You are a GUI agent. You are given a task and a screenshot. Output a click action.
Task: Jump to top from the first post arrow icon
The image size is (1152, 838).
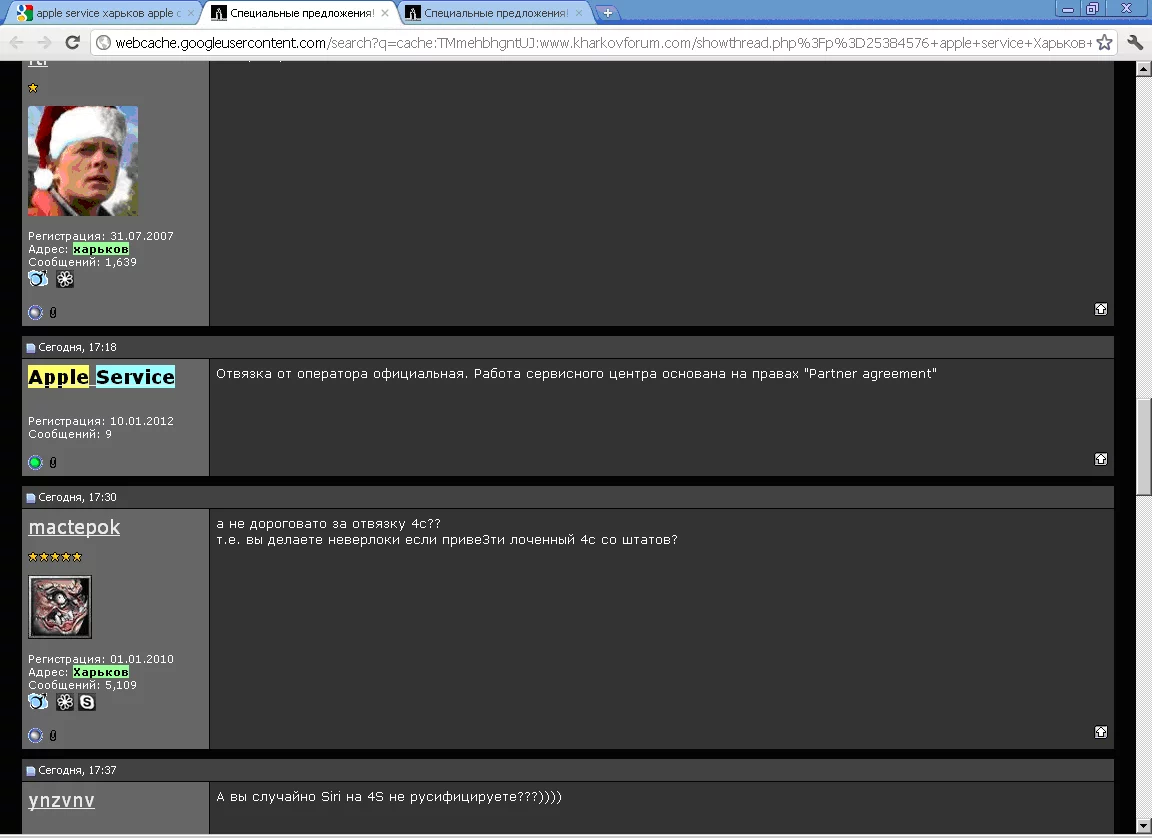tap(1101, 309)
